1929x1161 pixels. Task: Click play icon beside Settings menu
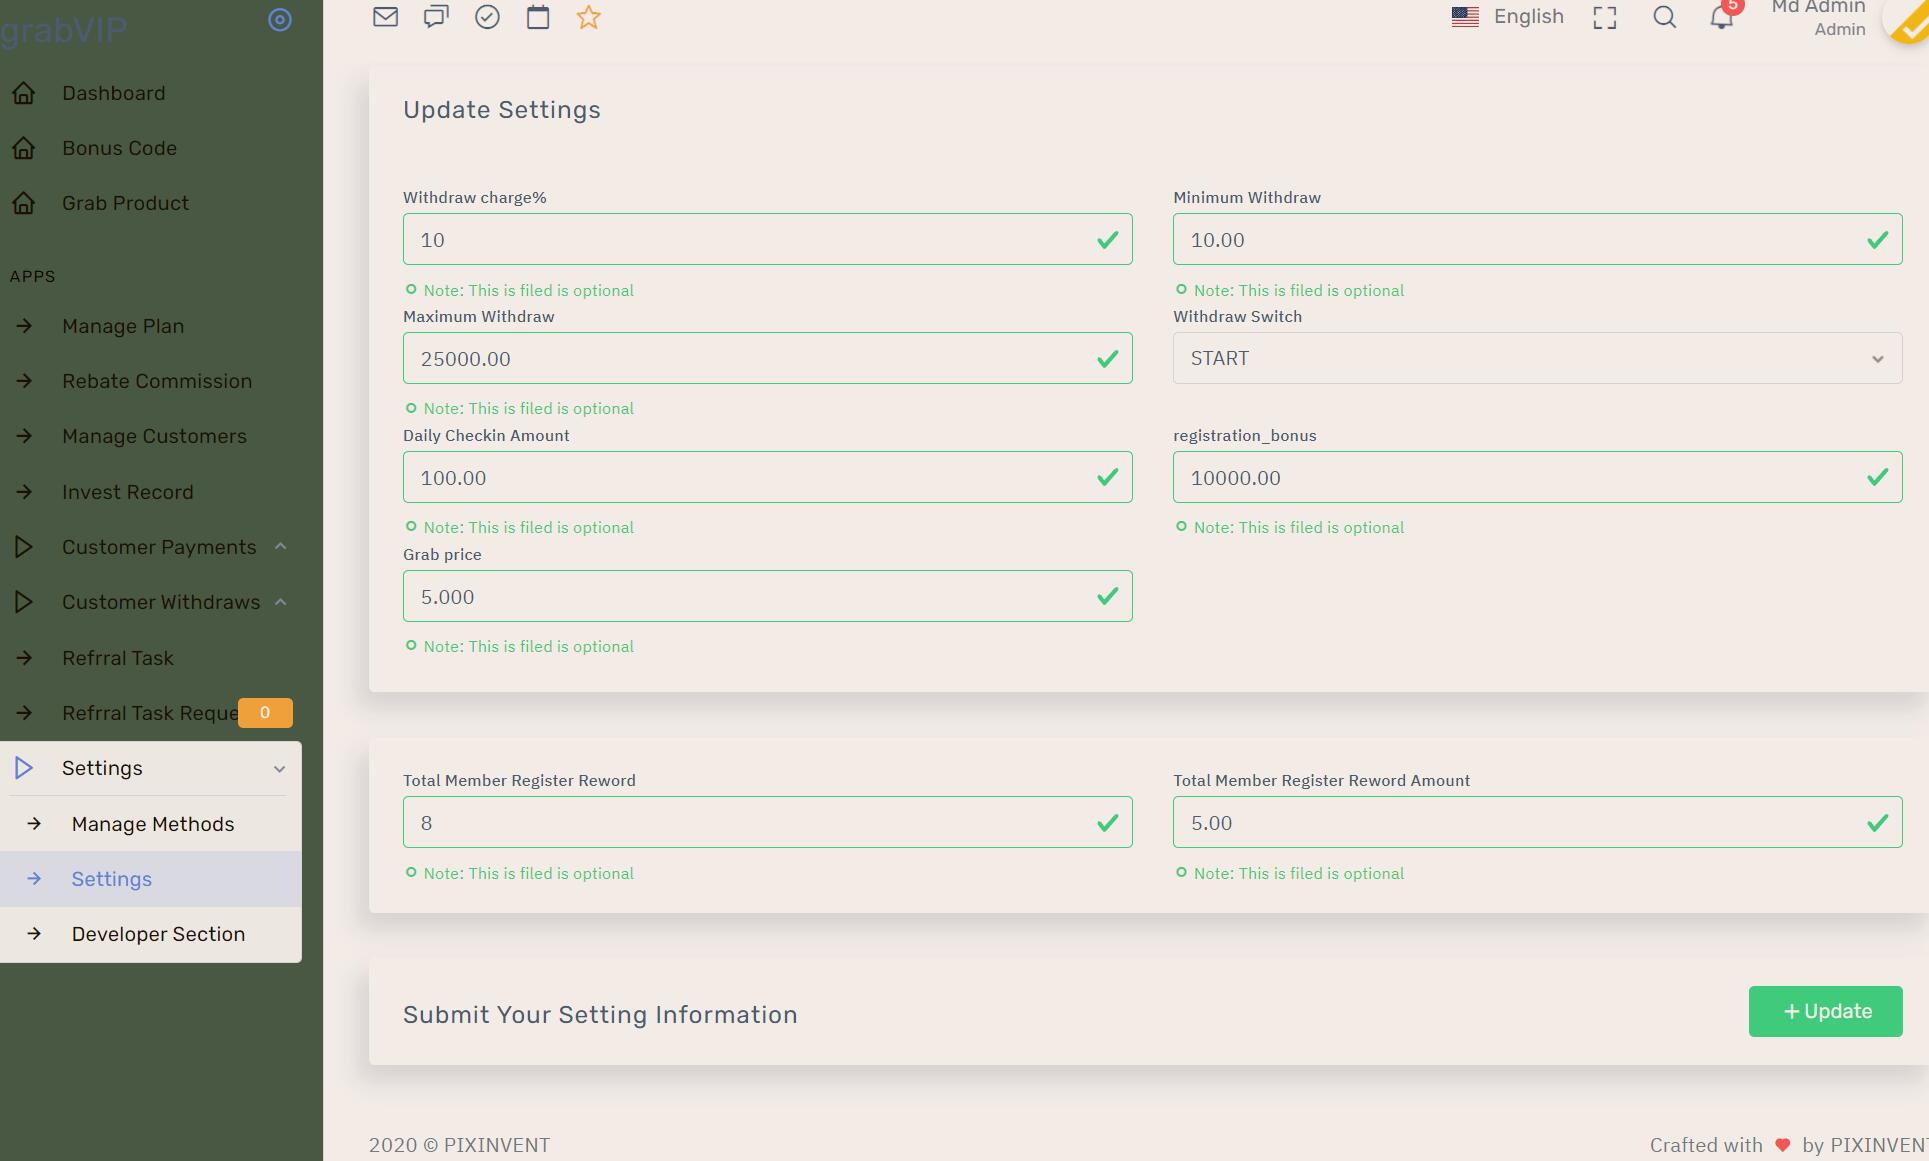24,768
